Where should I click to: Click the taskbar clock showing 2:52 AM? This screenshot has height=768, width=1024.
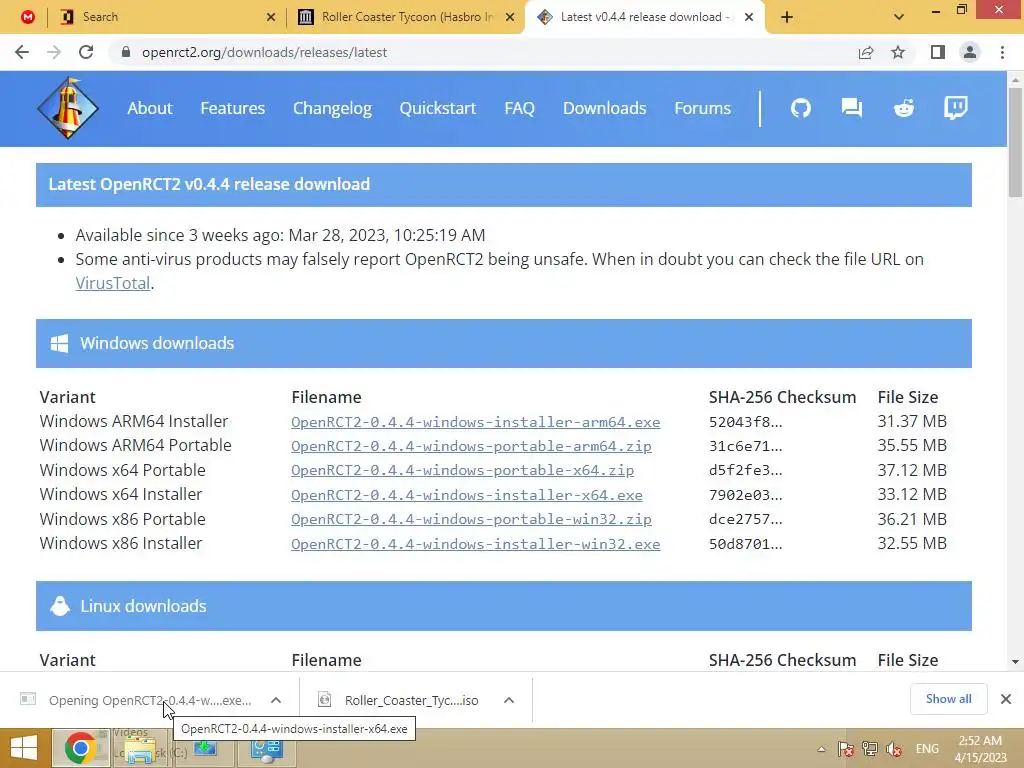[980, 749]
